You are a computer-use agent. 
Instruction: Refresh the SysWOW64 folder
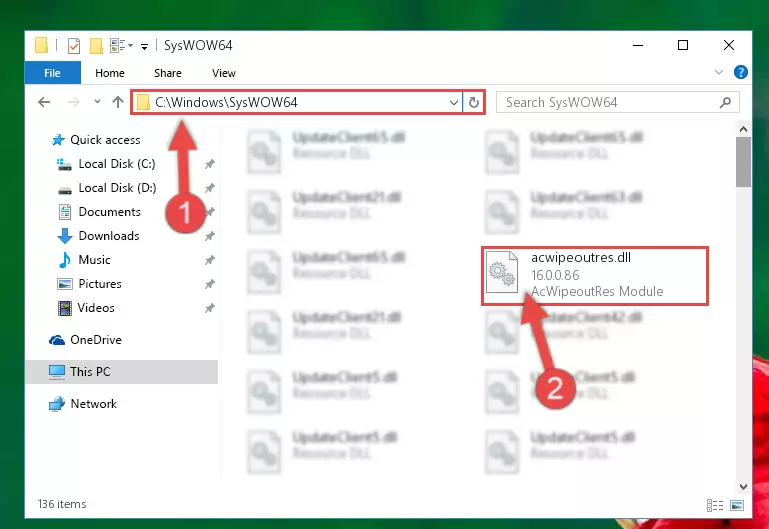(473, 102)
